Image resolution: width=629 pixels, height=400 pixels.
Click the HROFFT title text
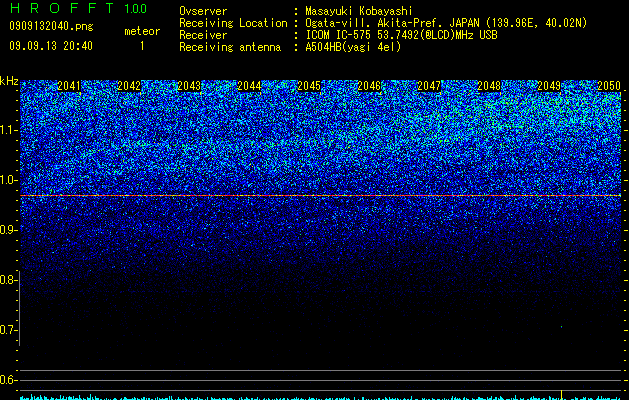62,8
